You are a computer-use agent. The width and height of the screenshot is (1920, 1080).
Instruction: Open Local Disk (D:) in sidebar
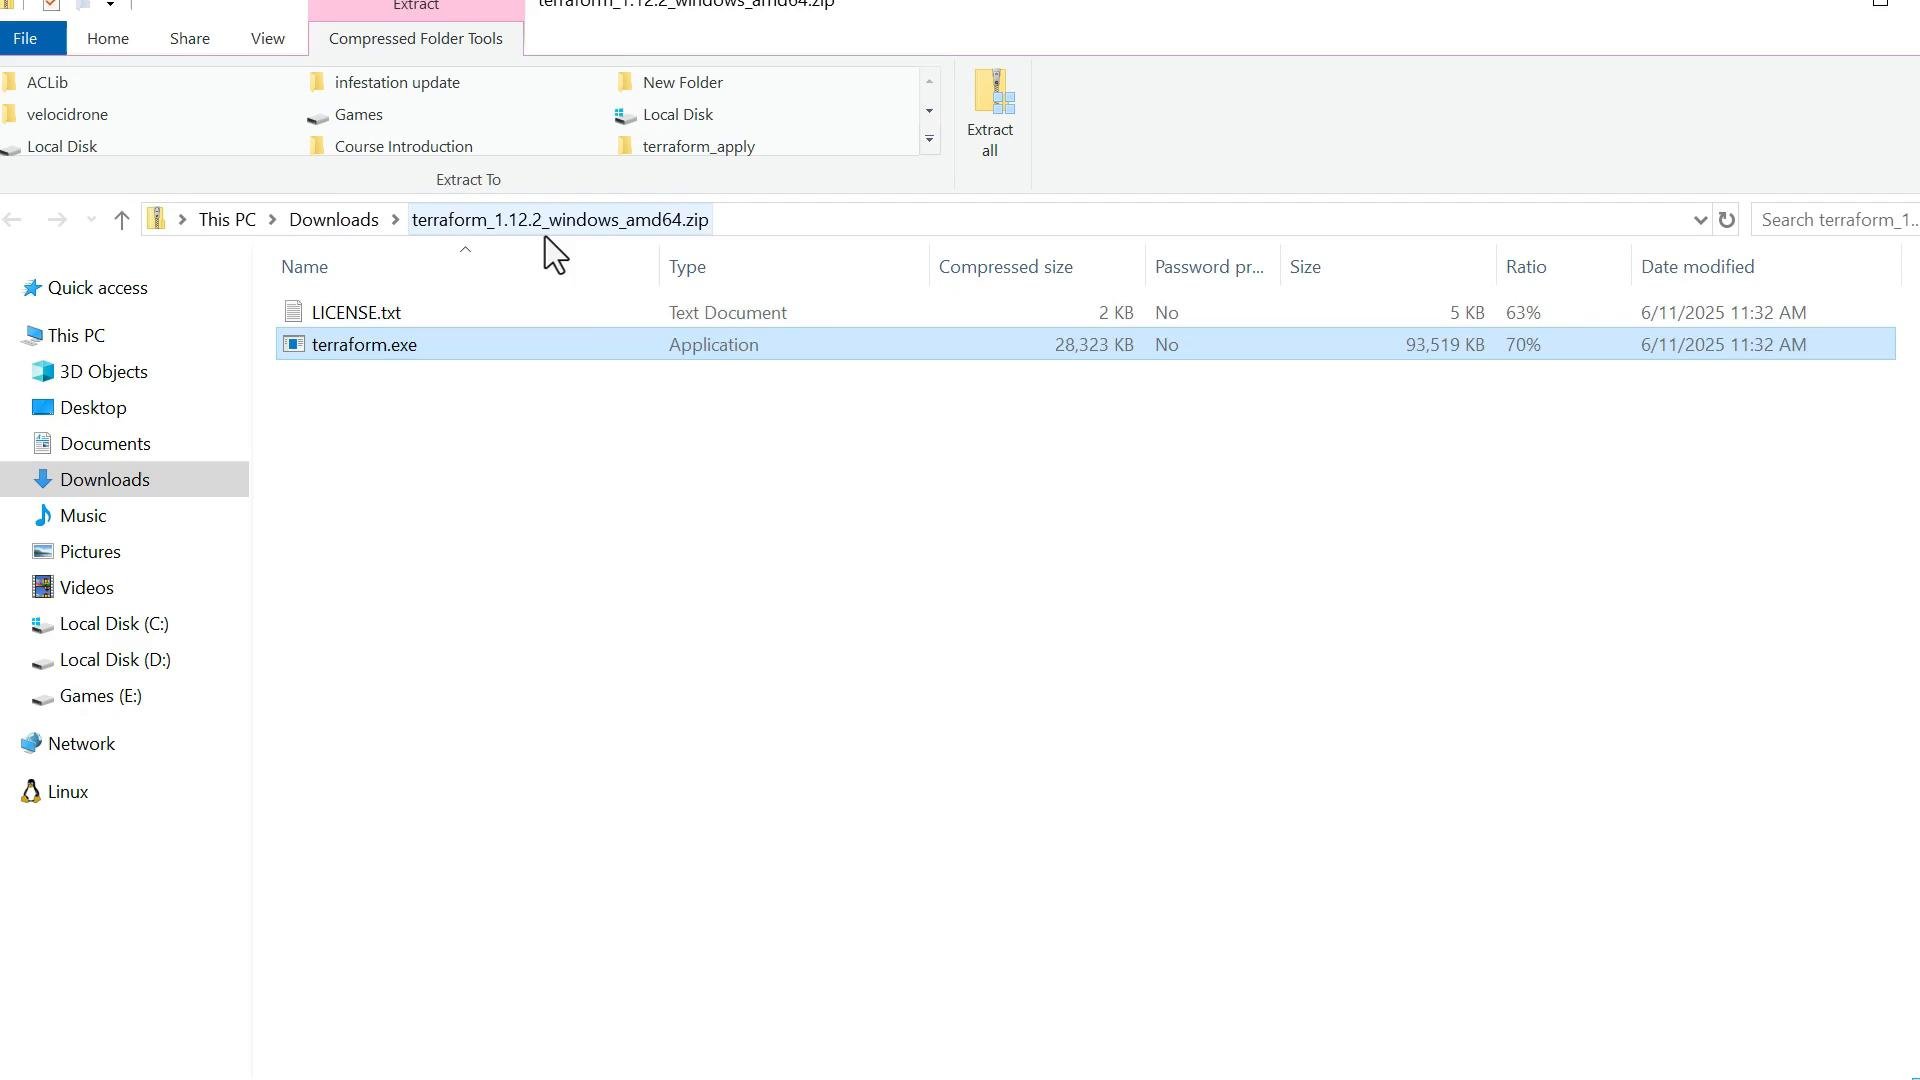point(115,660)
